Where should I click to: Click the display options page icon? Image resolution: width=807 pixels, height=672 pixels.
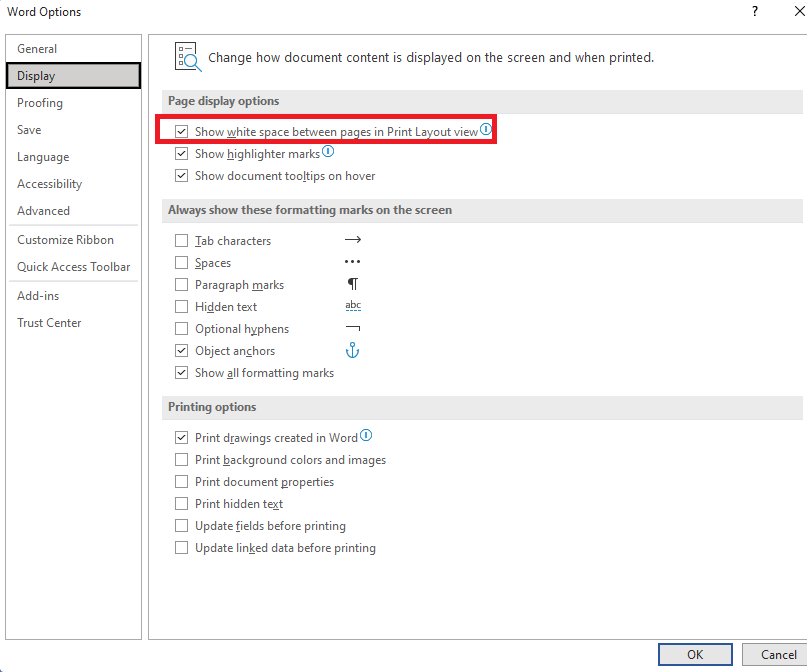[188, 57]
